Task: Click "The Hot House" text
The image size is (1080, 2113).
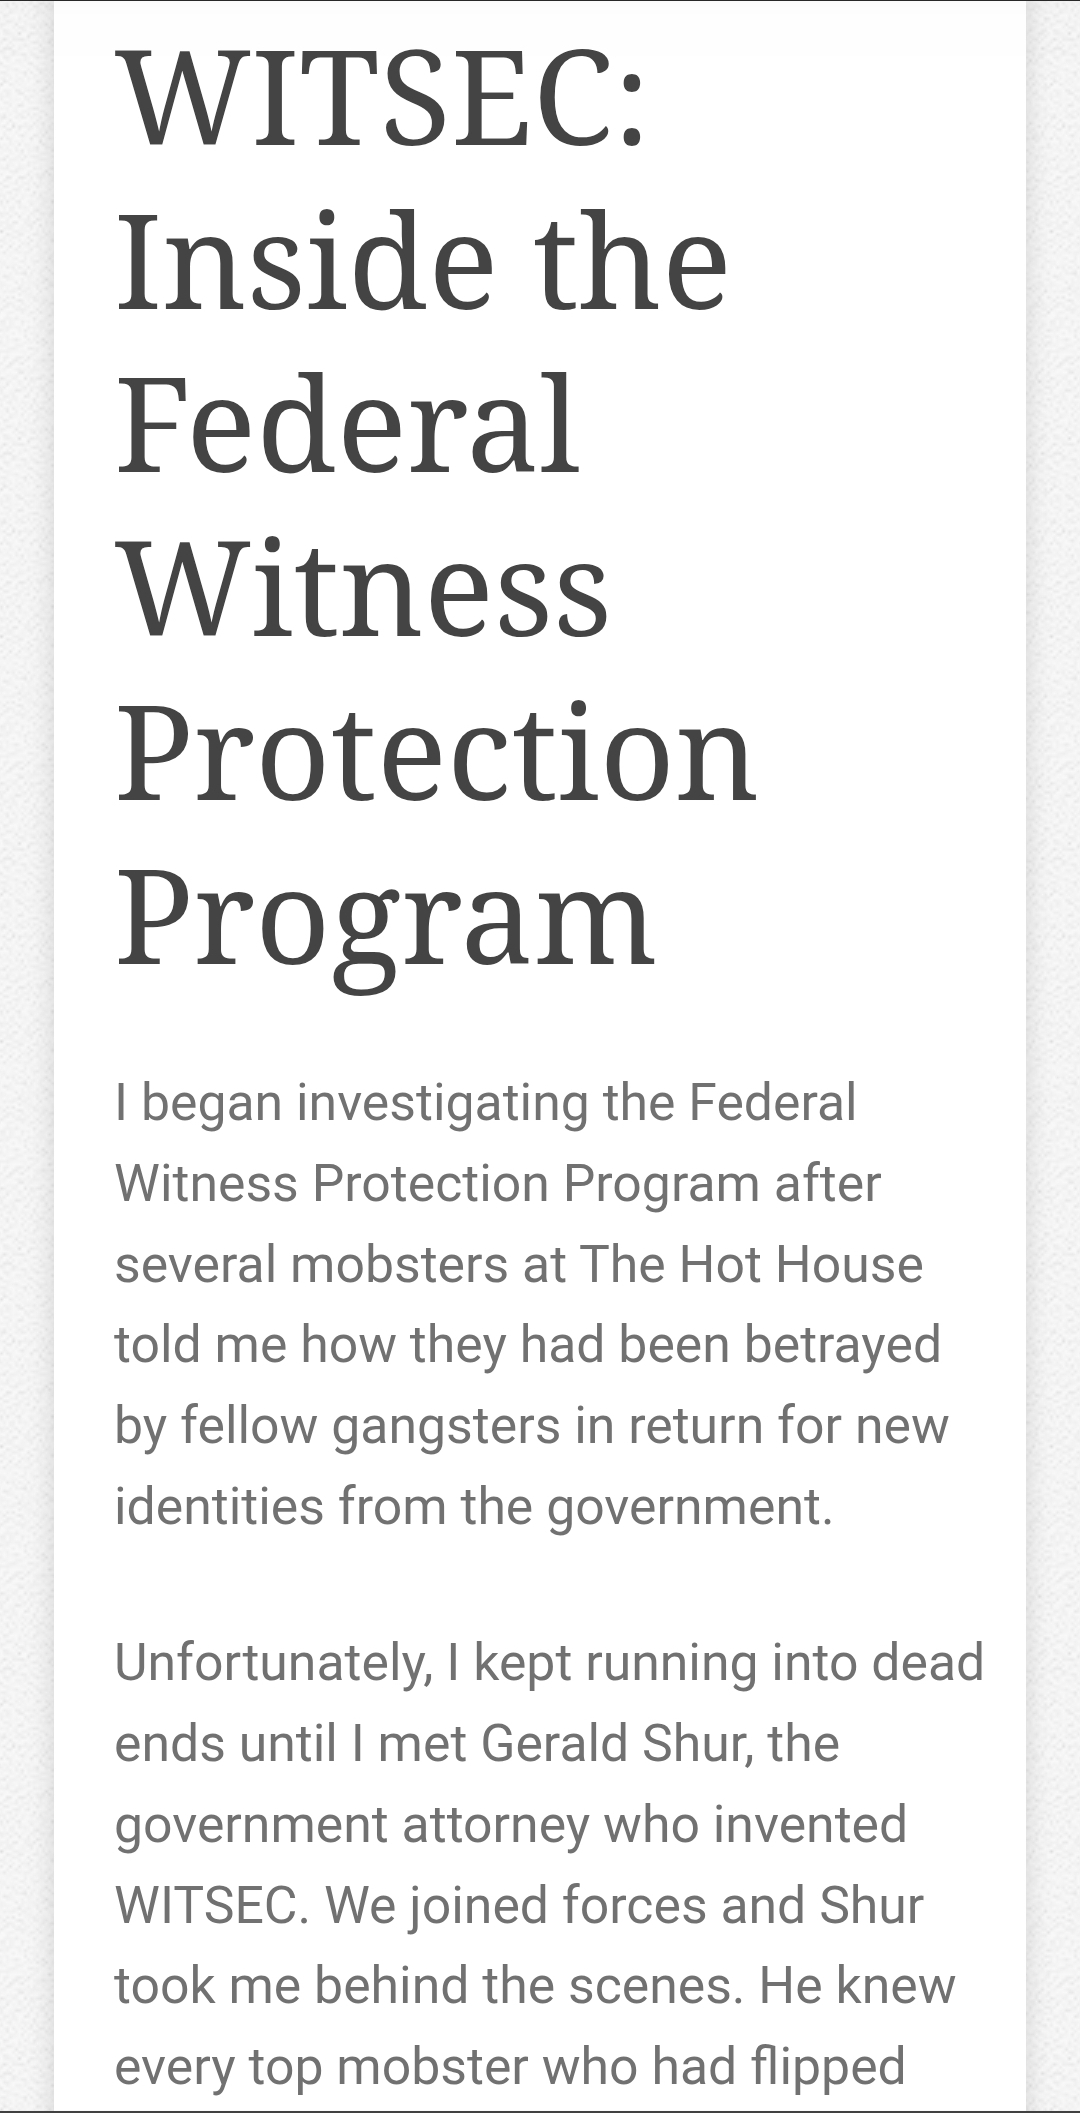Action: pyautogui.click(x=750, y=1264)
